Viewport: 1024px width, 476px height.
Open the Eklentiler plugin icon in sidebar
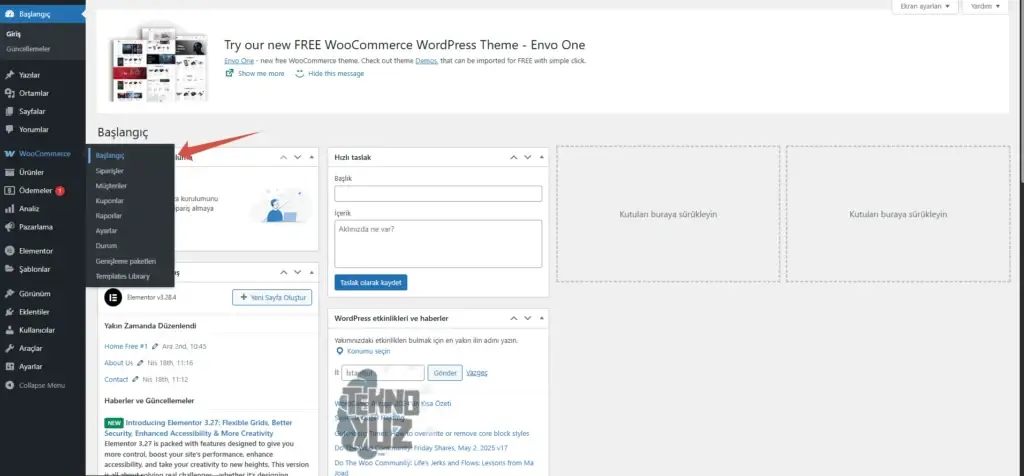pos(9,312)
